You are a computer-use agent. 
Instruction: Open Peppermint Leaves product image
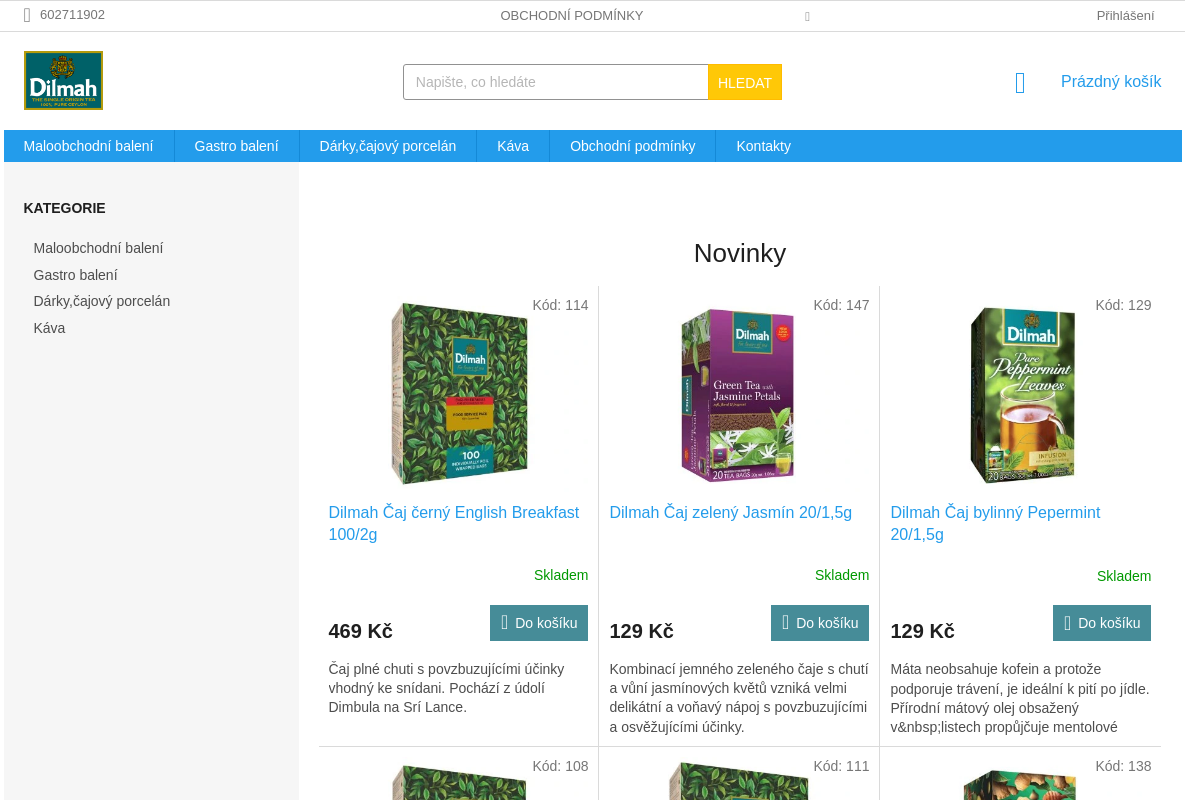click(x=1022, y=395)
